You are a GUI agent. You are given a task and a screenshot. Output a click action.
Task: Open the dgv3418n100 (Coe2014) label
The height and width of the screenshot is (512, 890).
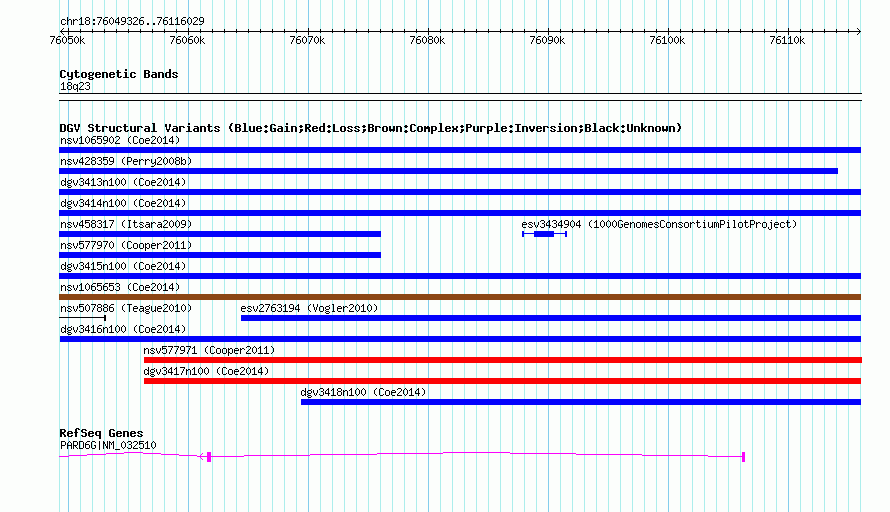pyautogui.click(x=363, y=392)
